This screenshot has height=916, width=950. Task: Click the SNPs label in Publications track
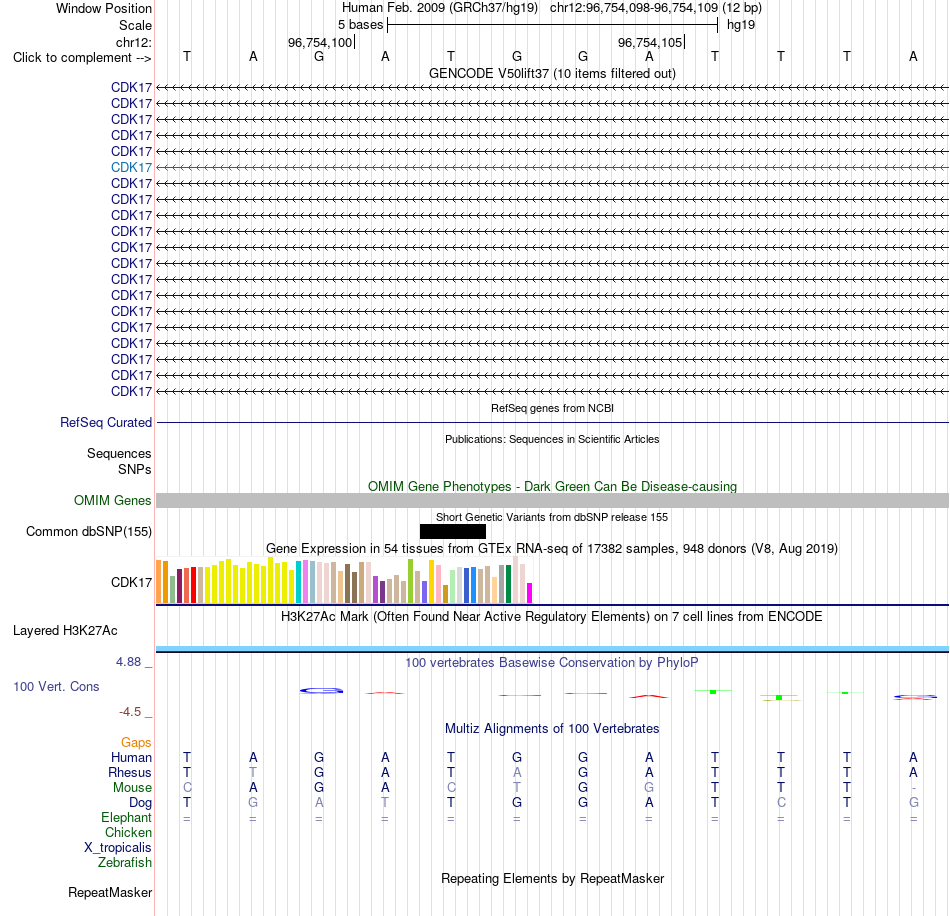pyautogui.click(x=135, y=470)
